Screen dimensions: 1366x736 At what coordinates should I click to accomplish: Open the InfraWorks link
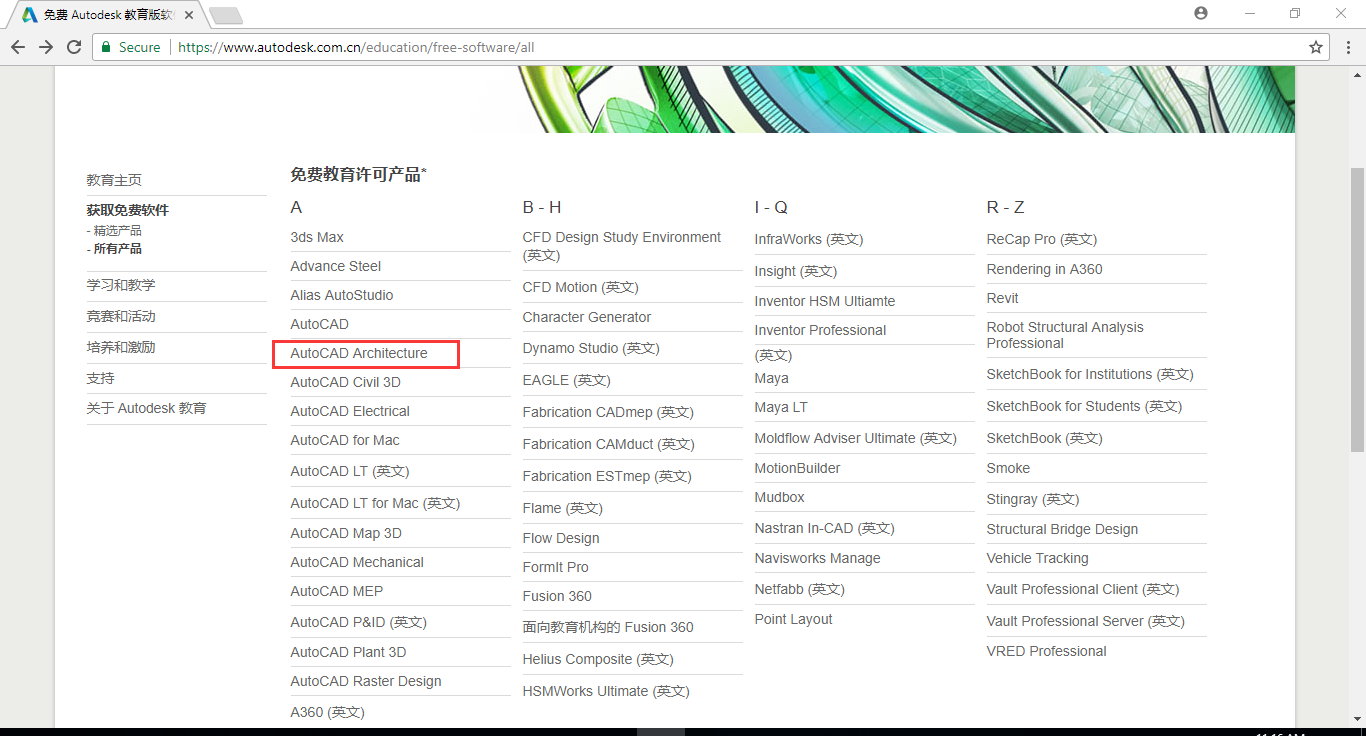tap(809, 239)
